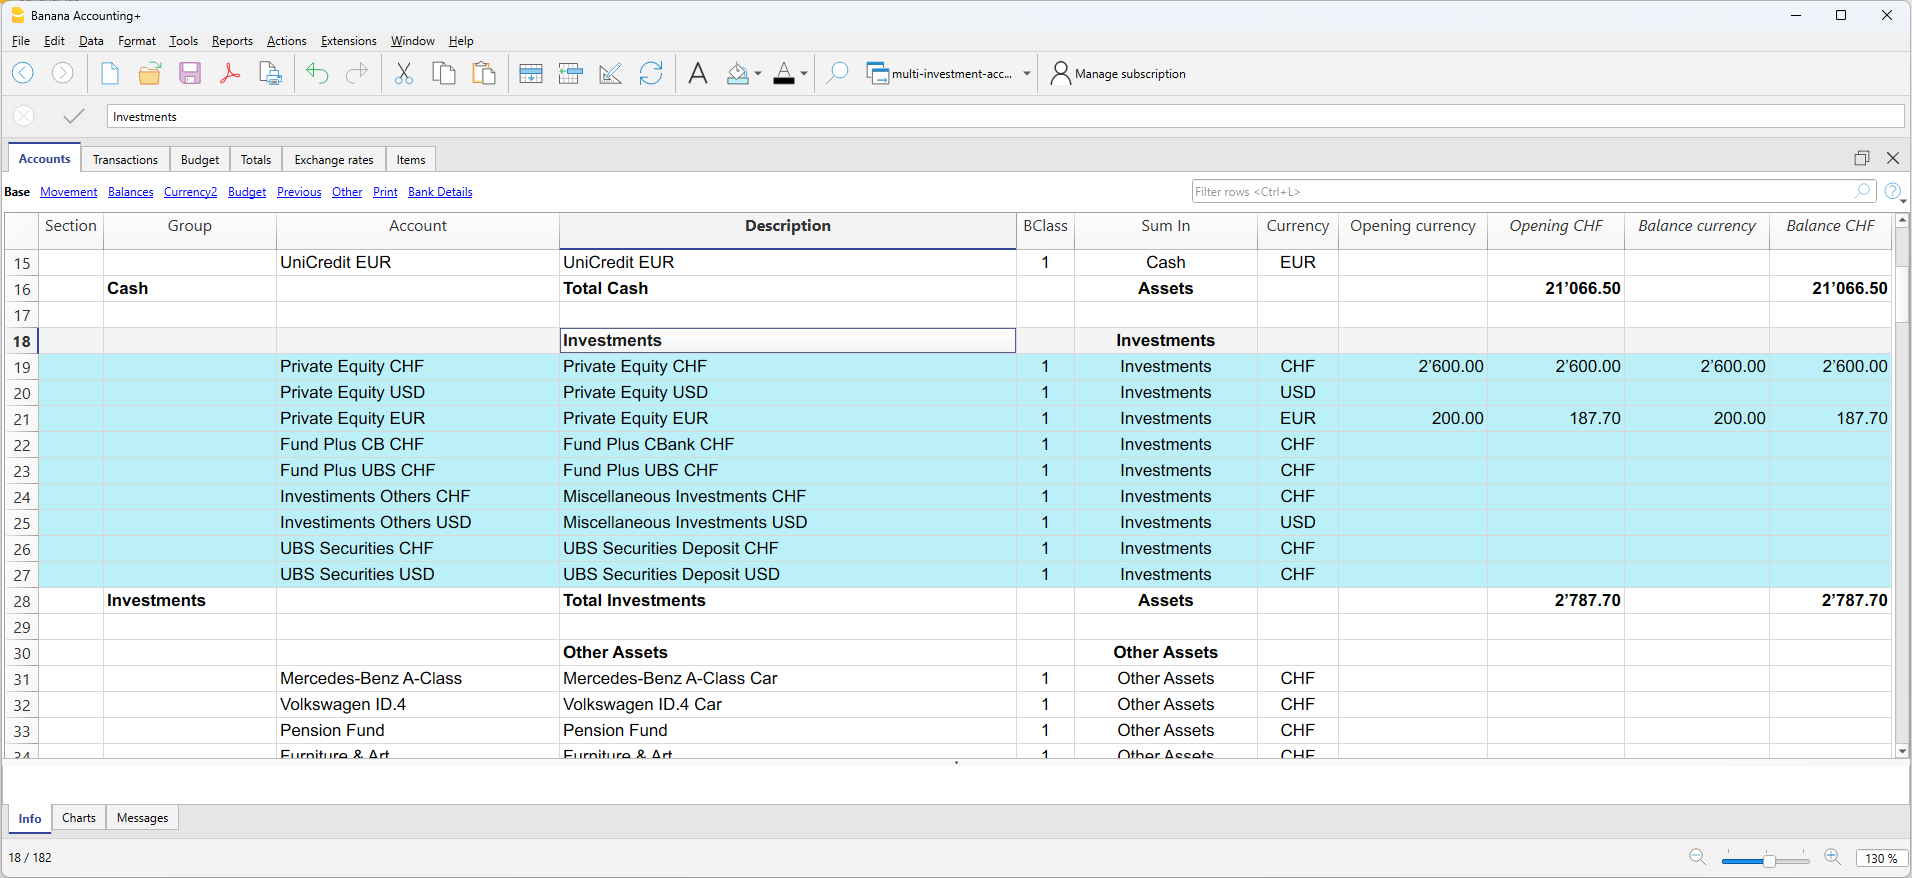Apply fill color with the paint bucket icon
Viewport: 1912px width, 878px height.
pyautogui.click(x=738, y=73)
